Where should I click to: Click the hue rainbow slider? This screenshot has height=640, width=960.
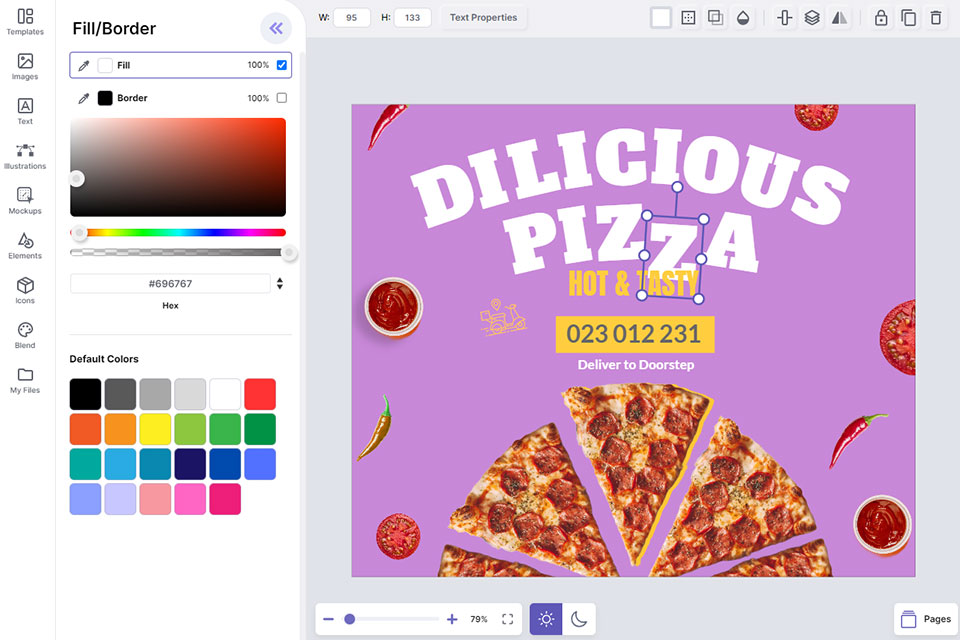178,233
